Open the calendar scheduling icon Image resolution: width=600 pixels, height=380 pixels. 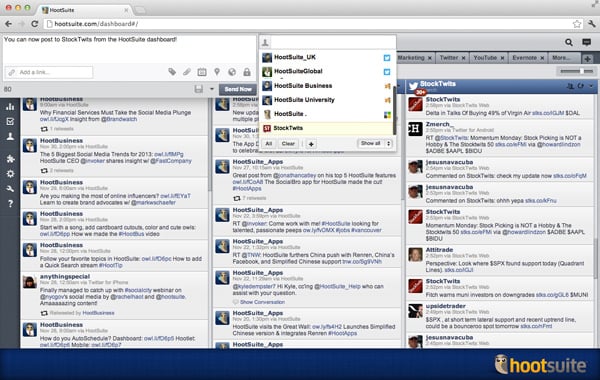[x=202, y=72]
